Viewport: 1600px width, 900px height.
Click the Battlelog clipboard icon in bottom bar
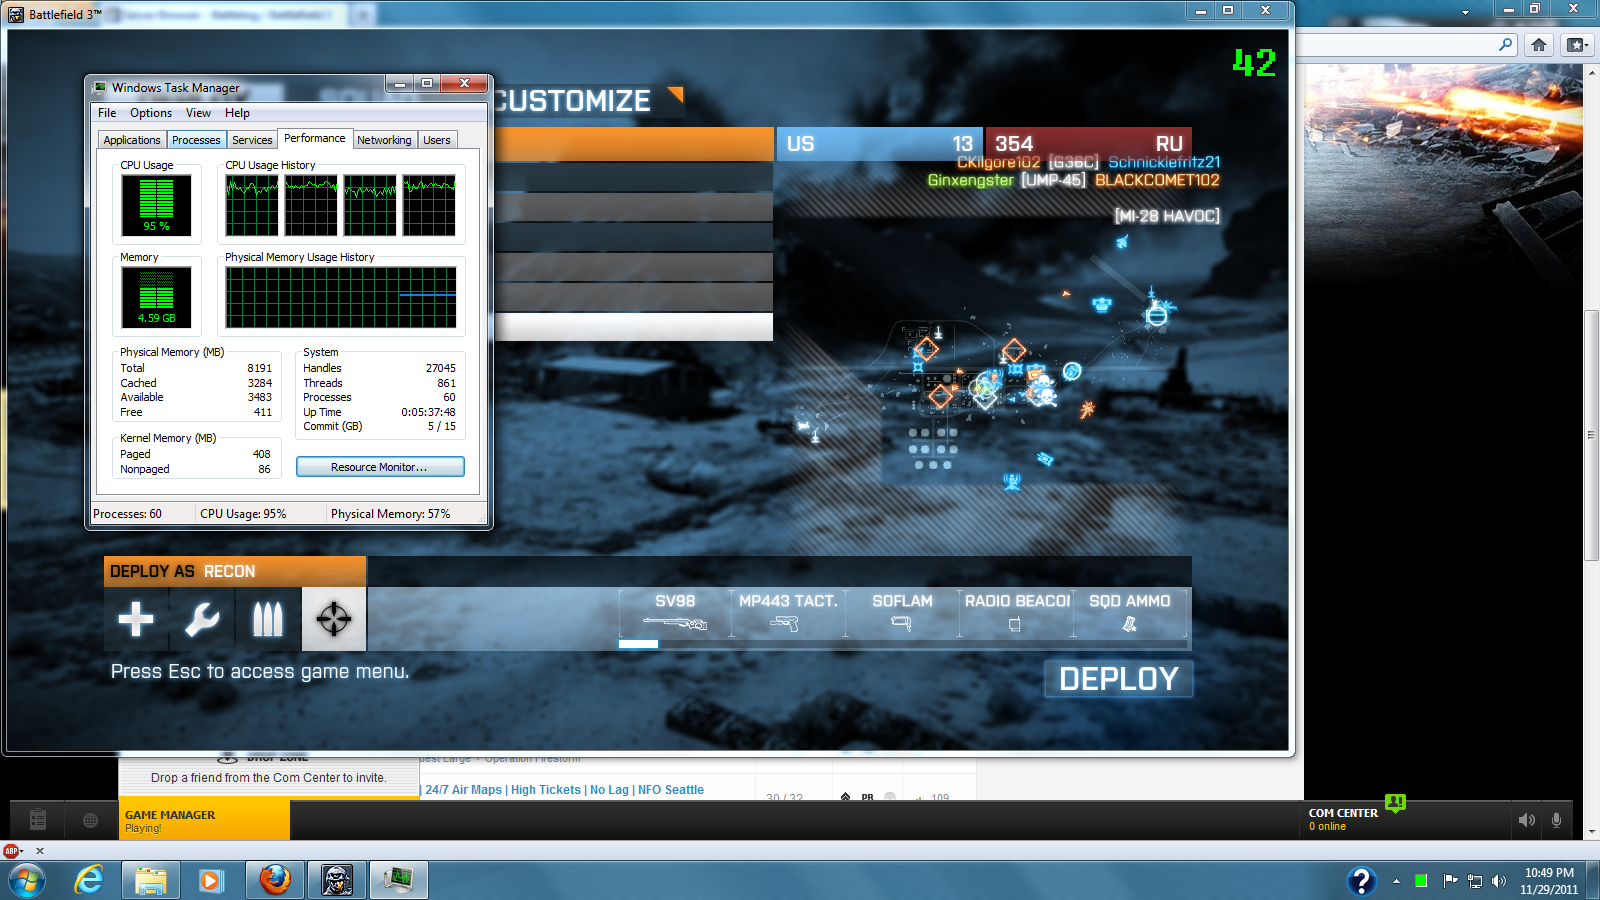point(38,820)
